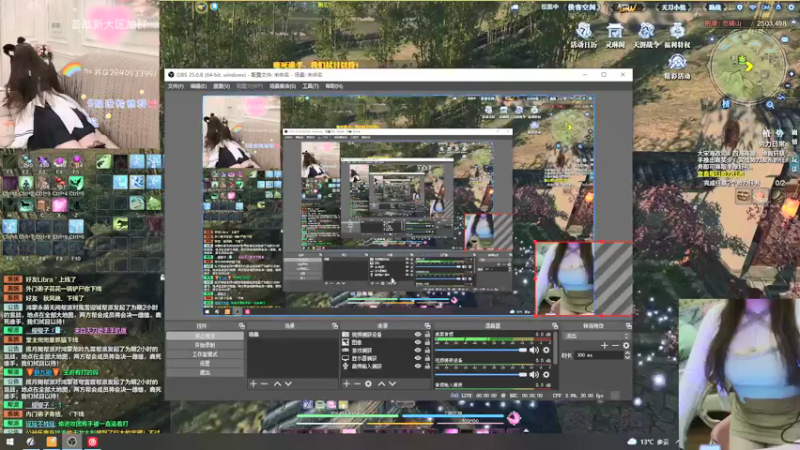800x450 pixels.
Task: Open the 查看(V) menu in OBS
Action: coord(221,86)
